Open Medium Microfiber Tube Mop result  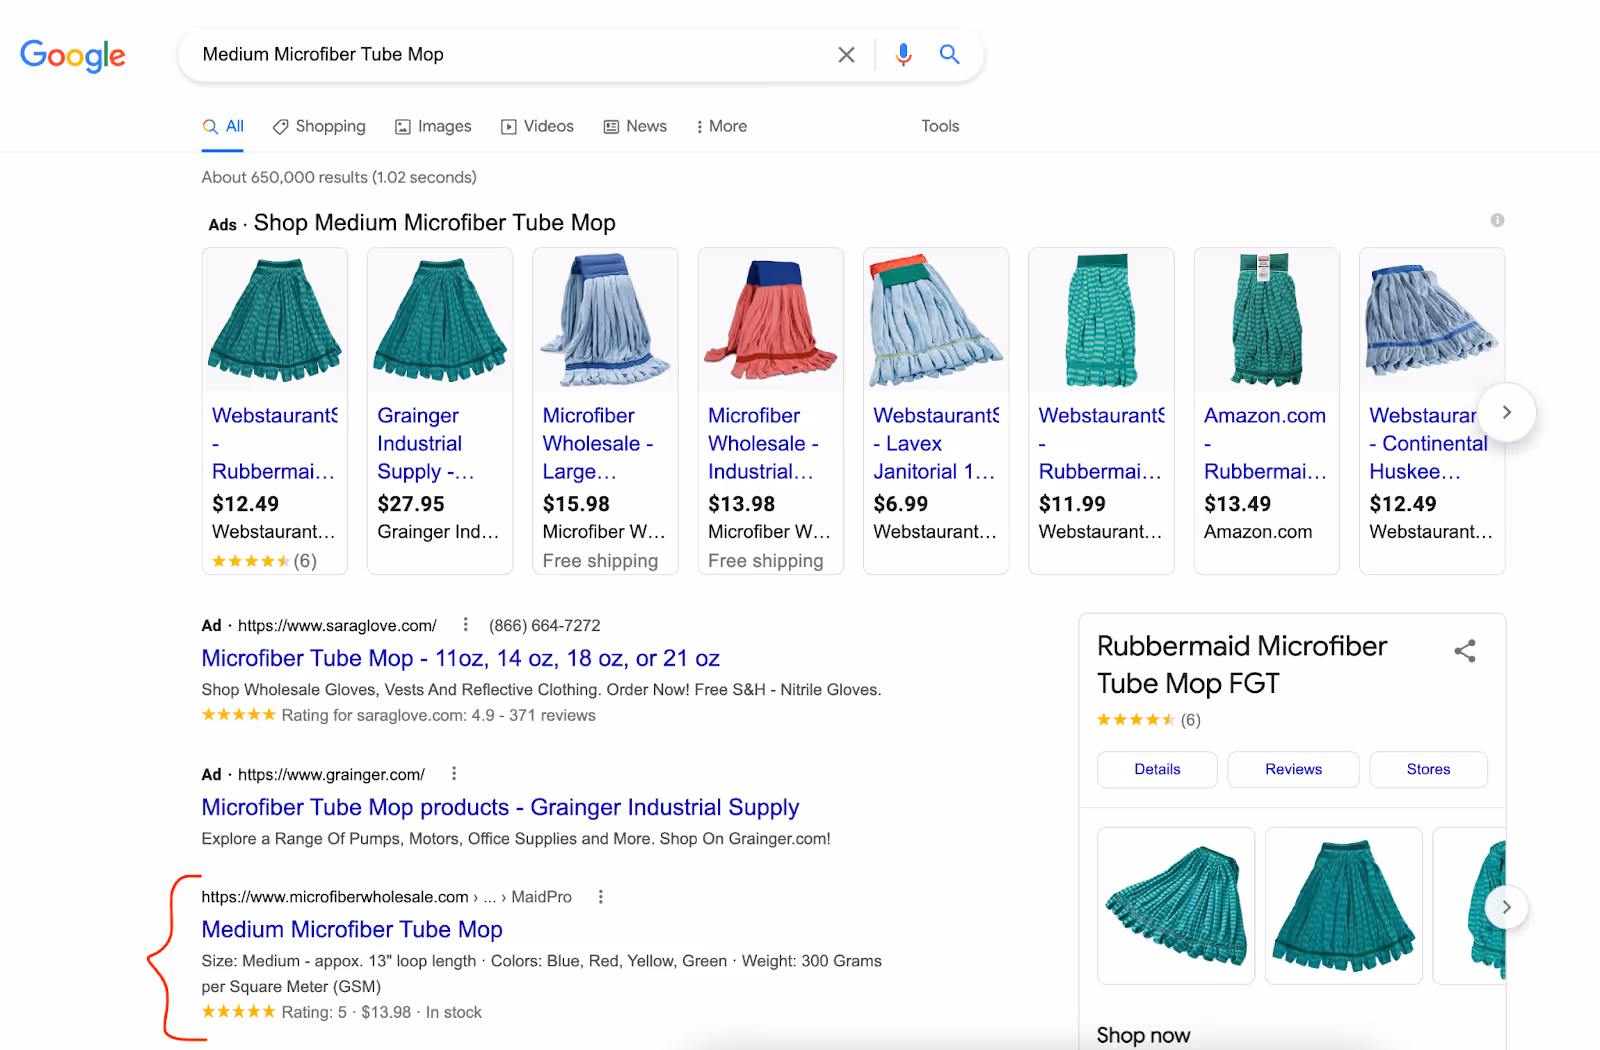coord(352,929)
